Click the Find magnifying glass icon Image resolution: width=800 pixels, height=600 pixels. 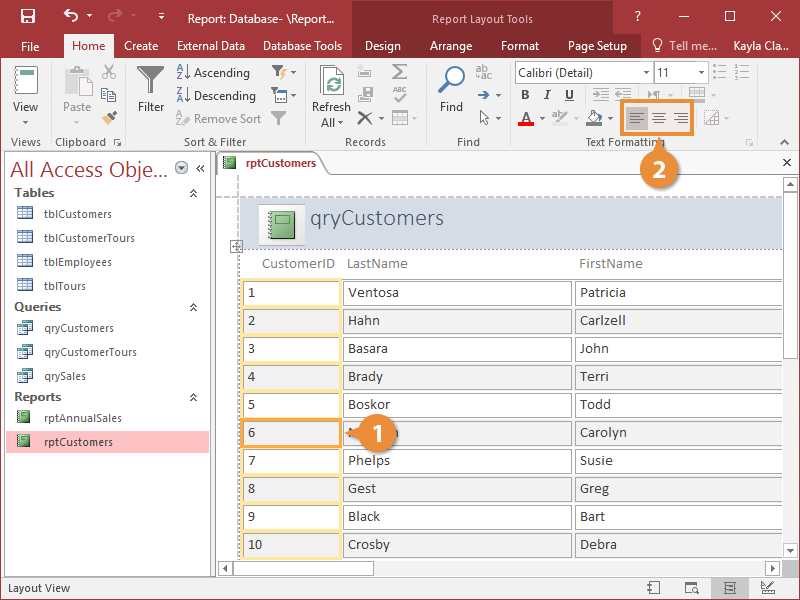[x=452, y=80]
